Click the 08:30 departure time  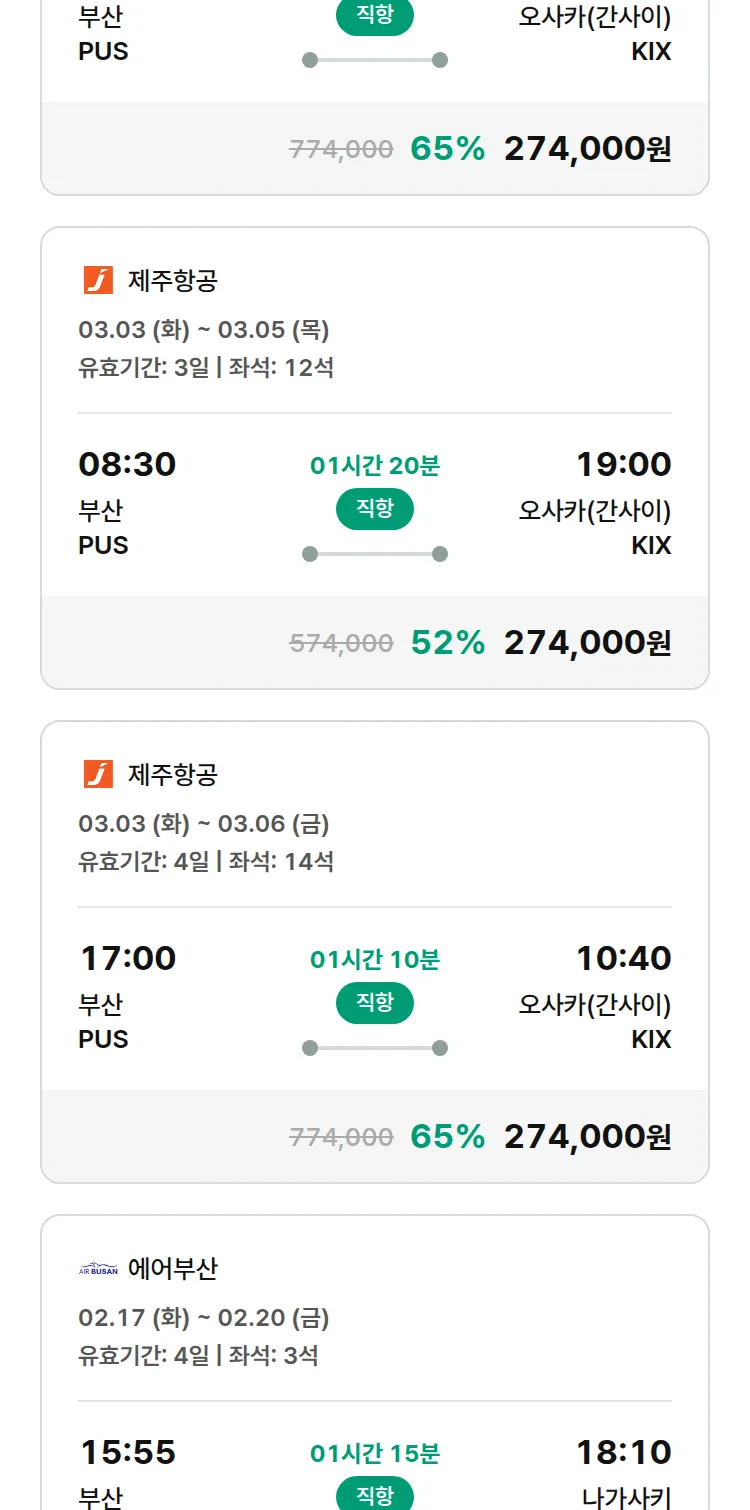click(127, 464)
